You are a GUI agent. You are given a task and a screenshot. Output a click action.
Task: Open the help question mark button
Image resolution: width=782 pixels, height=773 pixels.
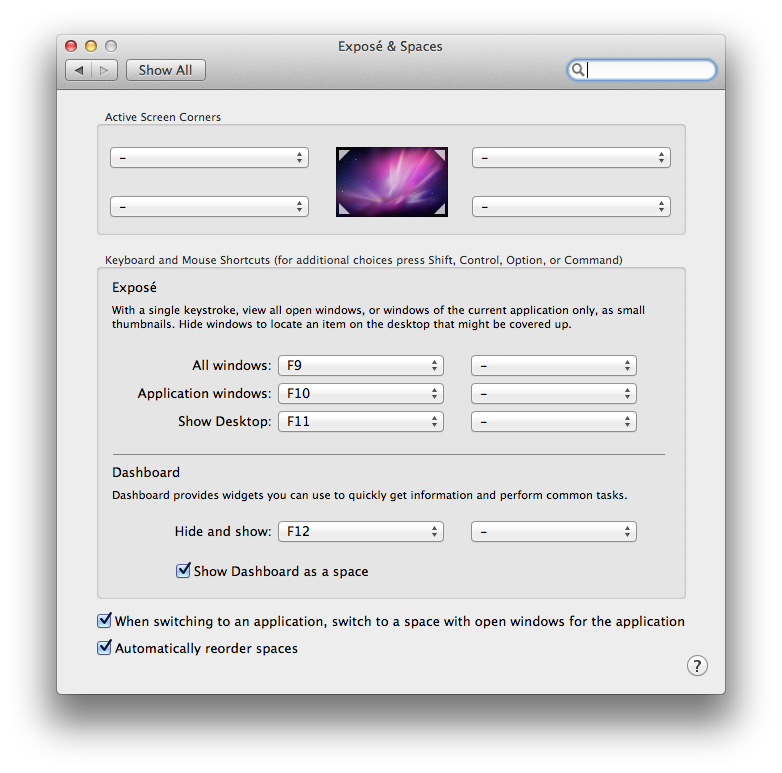697,665
